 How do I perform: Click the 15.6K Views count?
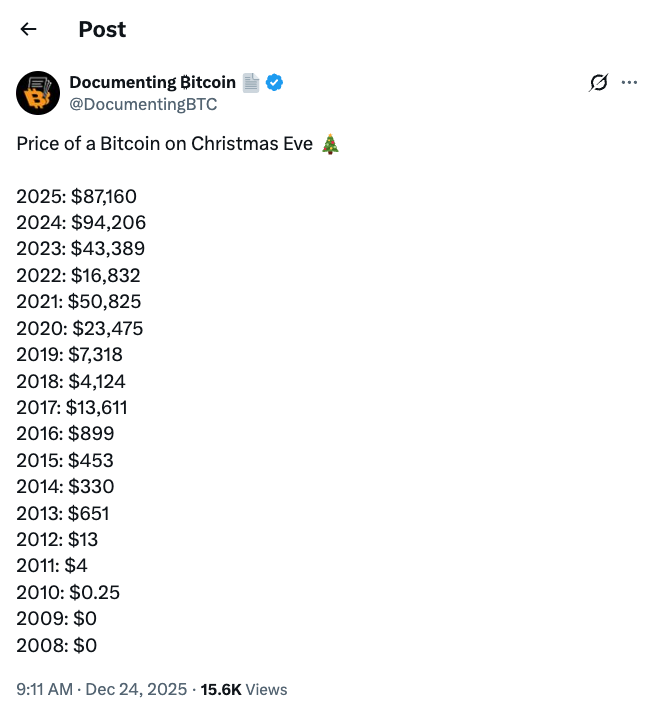(244, 689)
